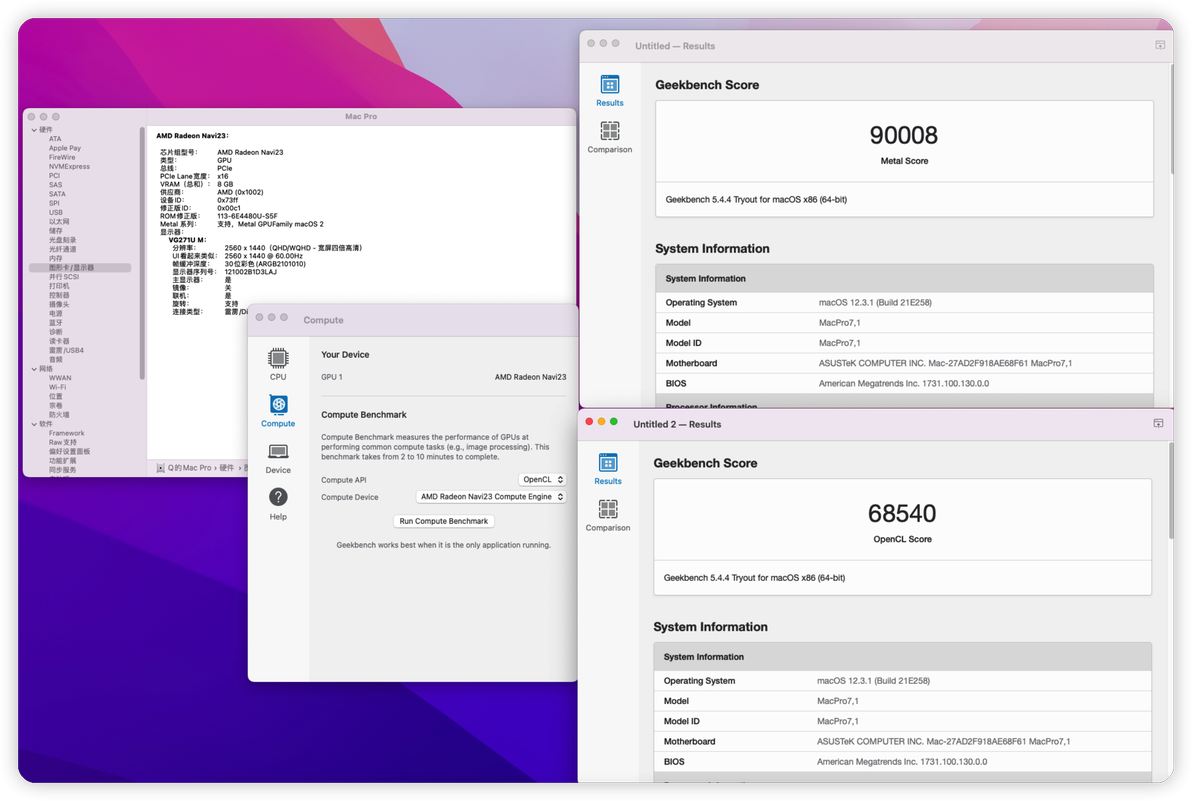Select PCI in the sidebar

[55, 176]
